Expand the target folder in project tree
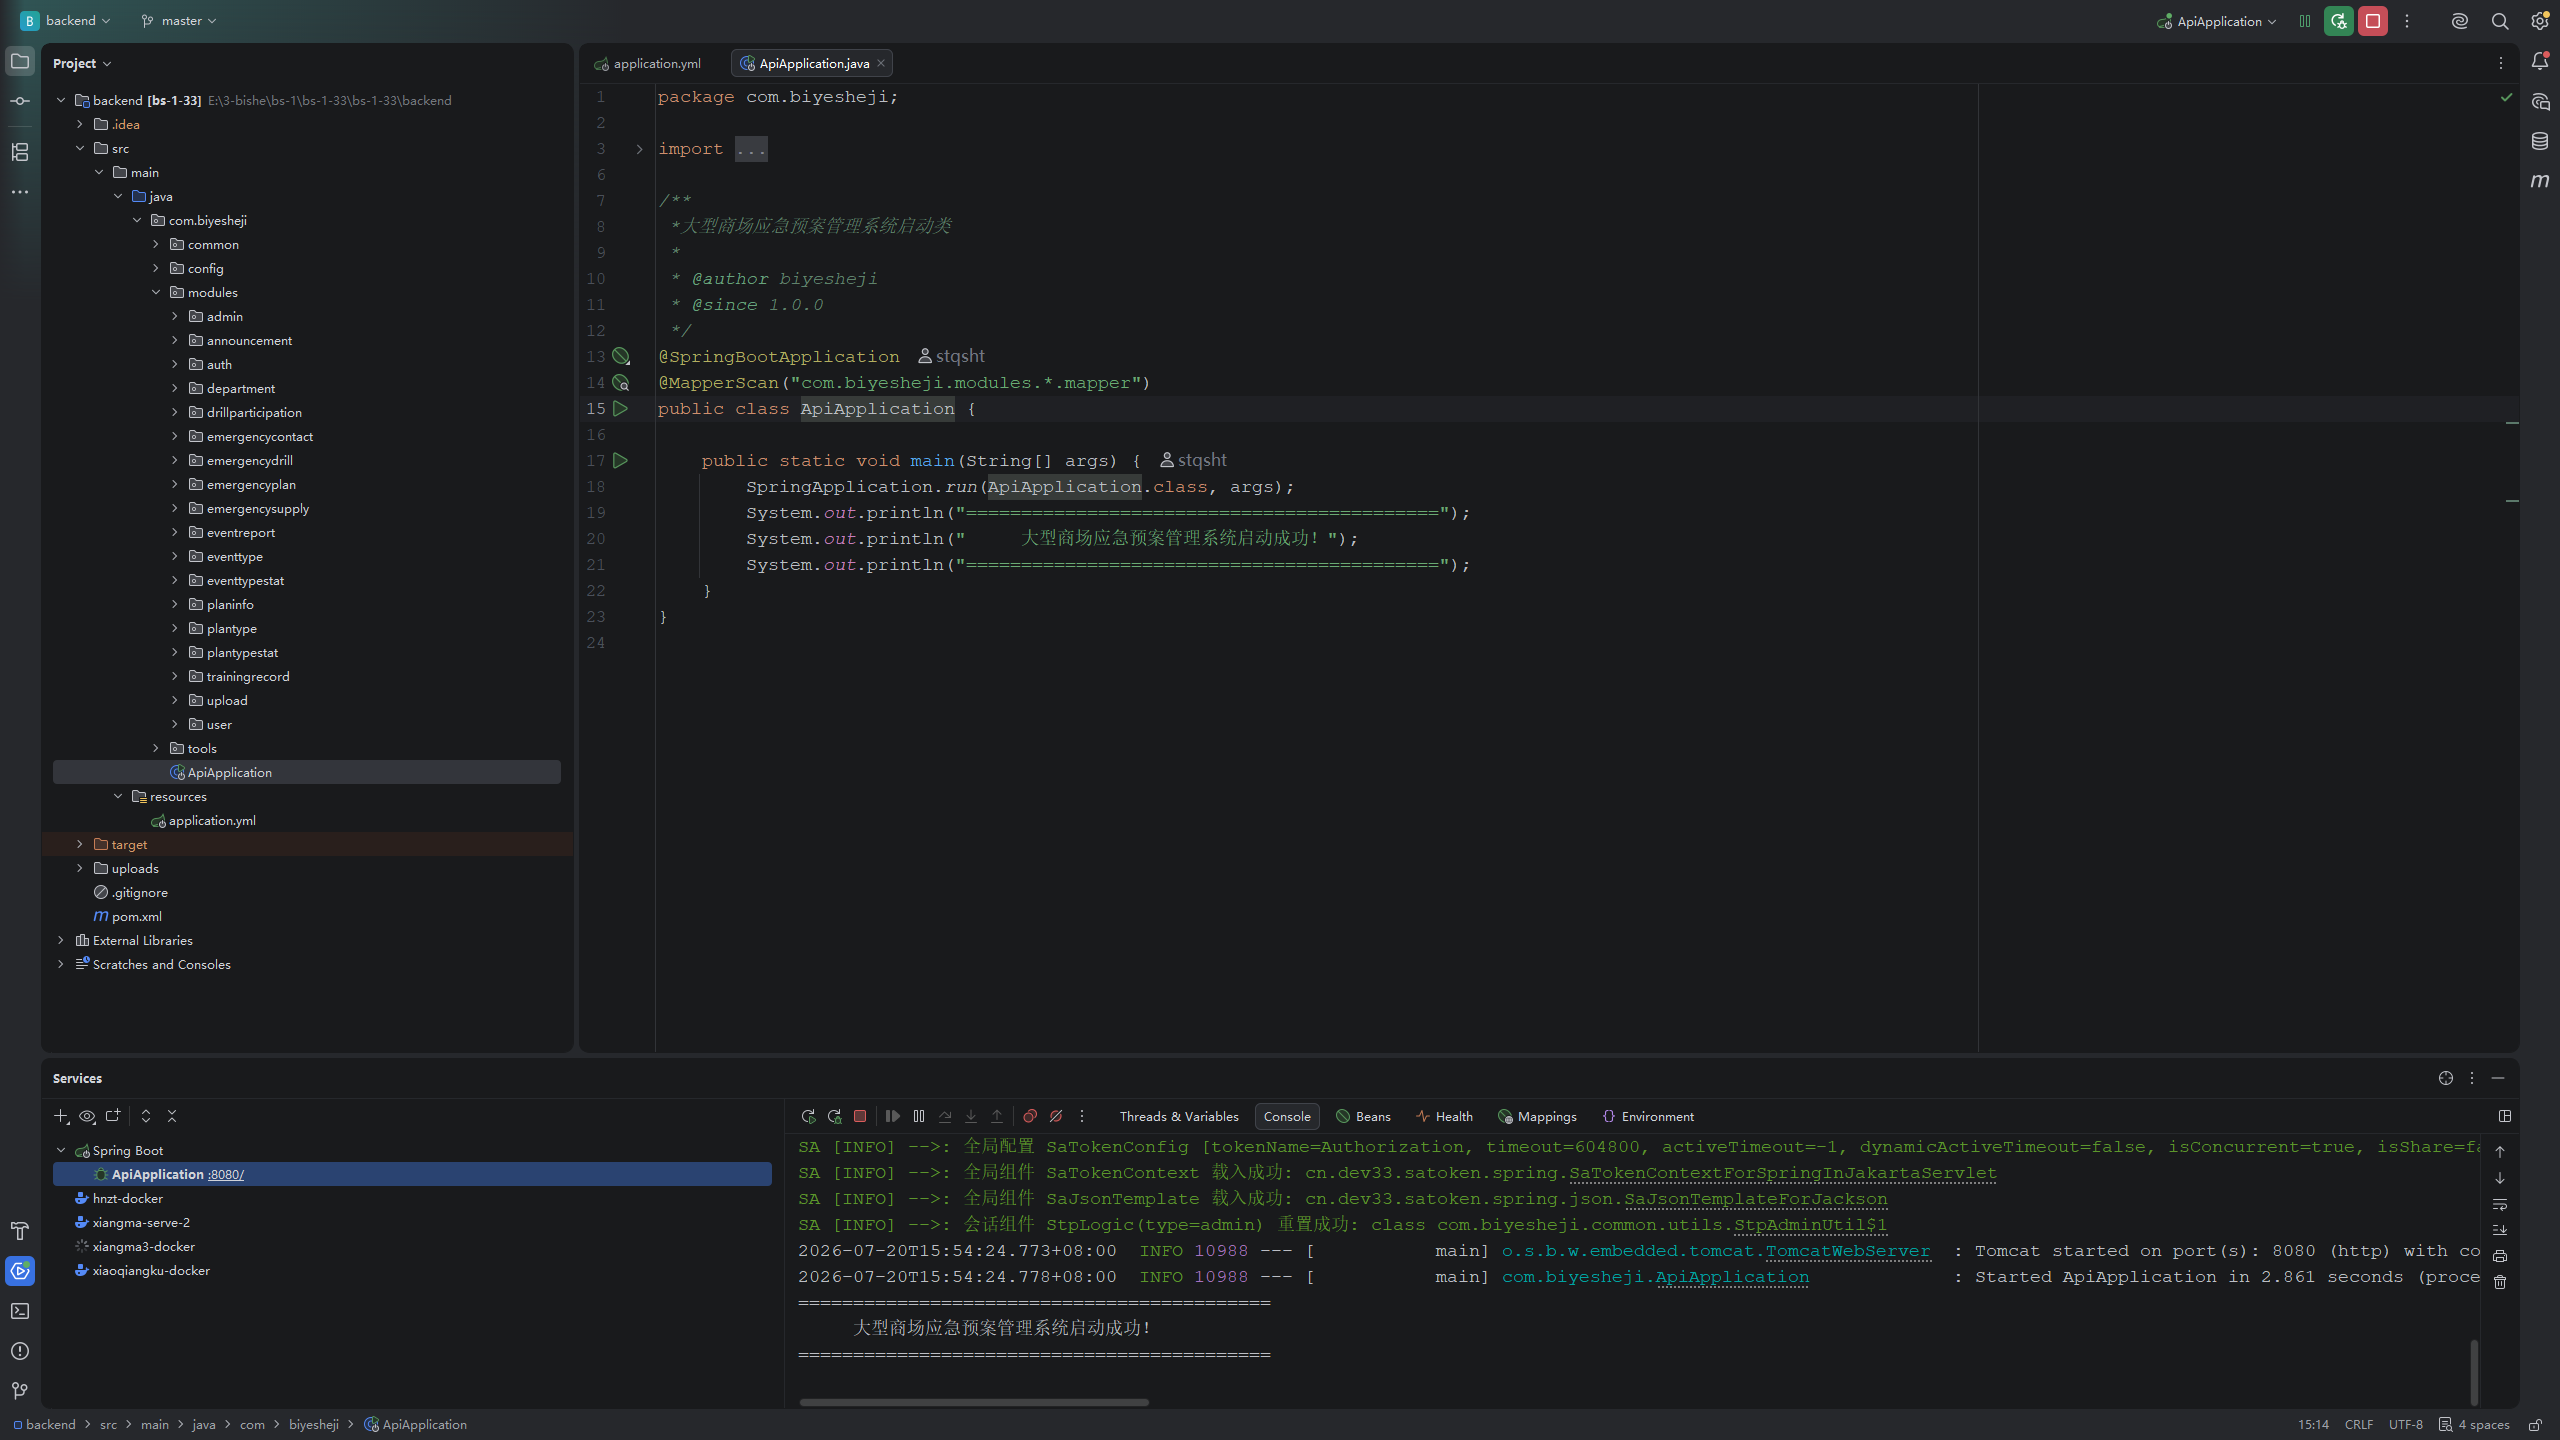Screen dimensions: 2560x1440 [x=80, y=845]
